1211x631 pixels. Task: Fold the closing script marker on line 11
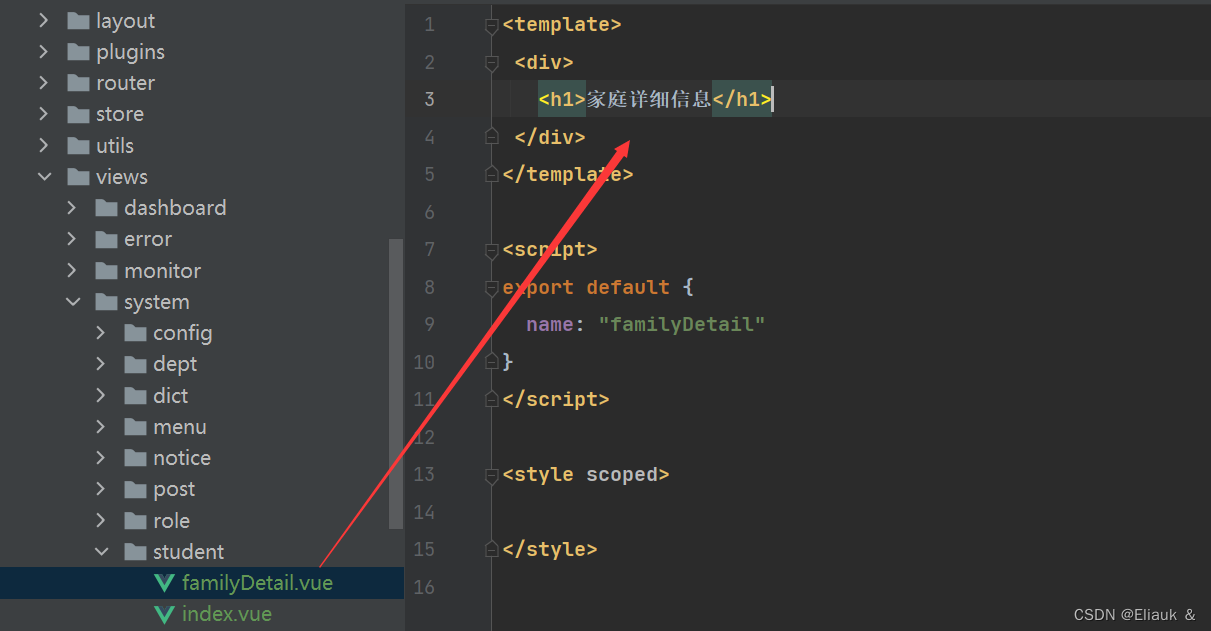tap(491, 399)
